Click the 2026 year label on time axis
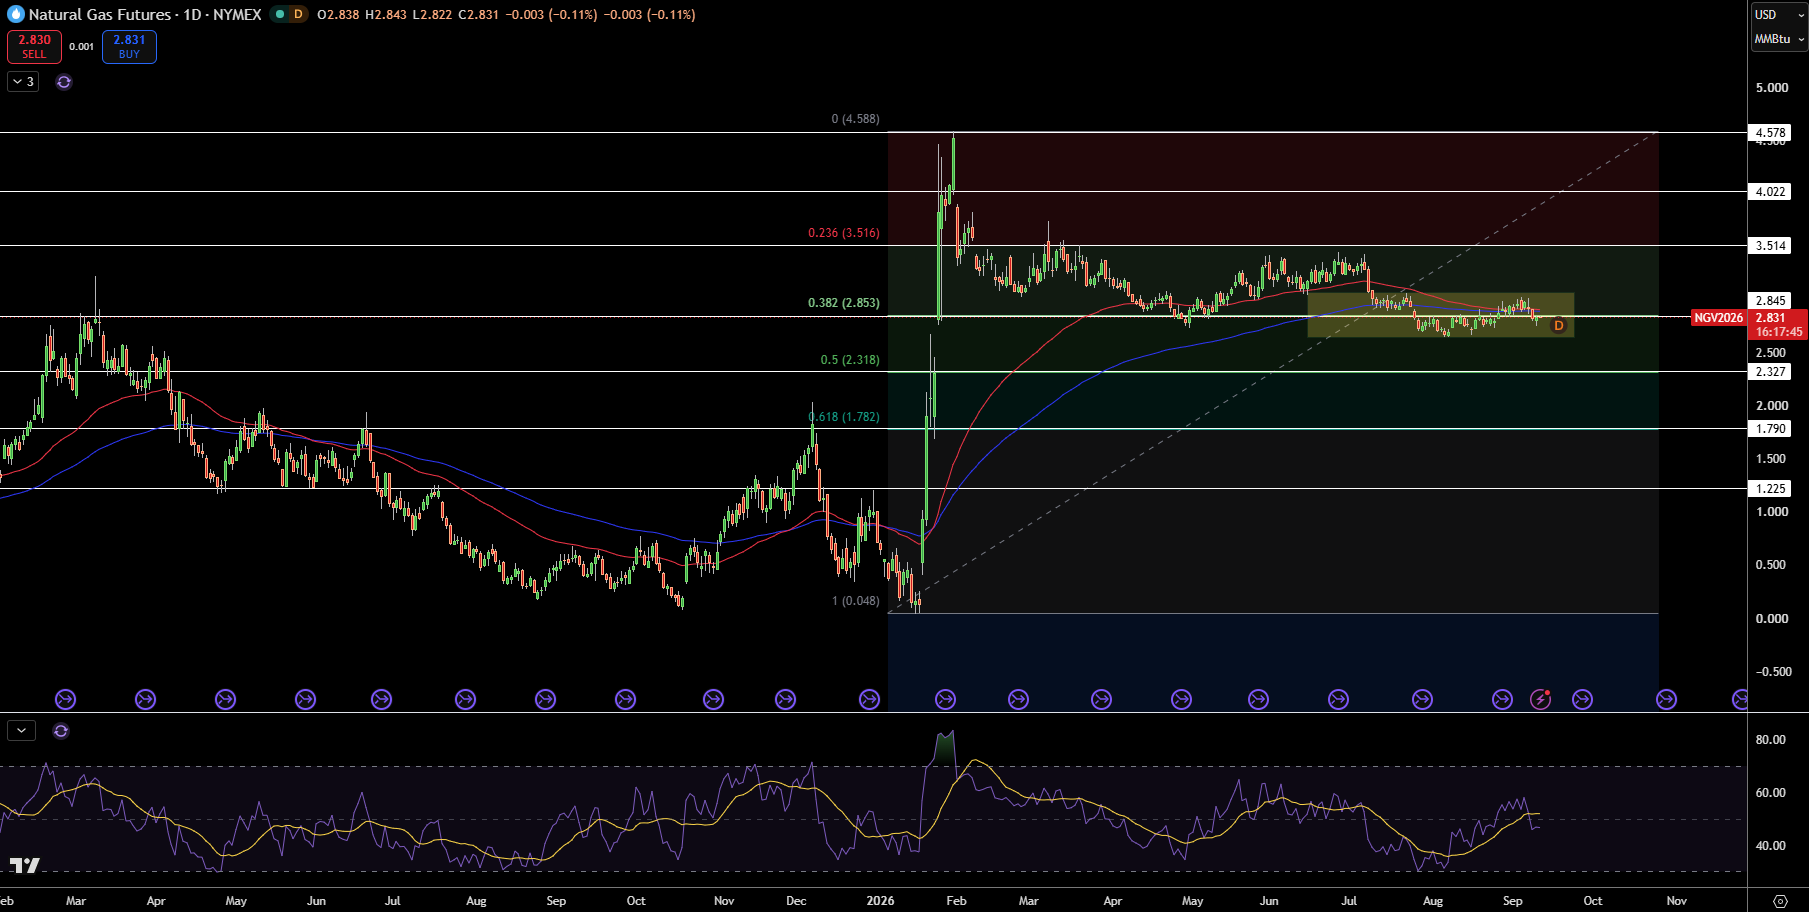The image size is (1809, 912). coord(880,901)
